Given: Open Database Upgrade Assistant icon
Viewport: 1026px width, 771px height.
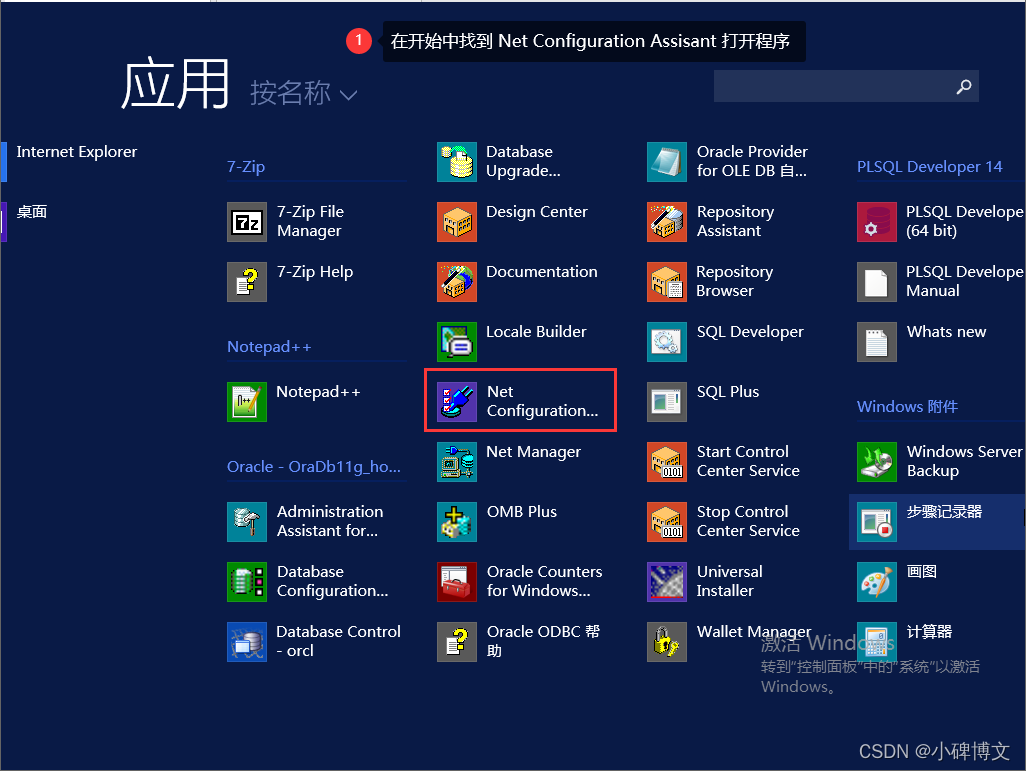Looking at the screenshot, I should 457,162.
